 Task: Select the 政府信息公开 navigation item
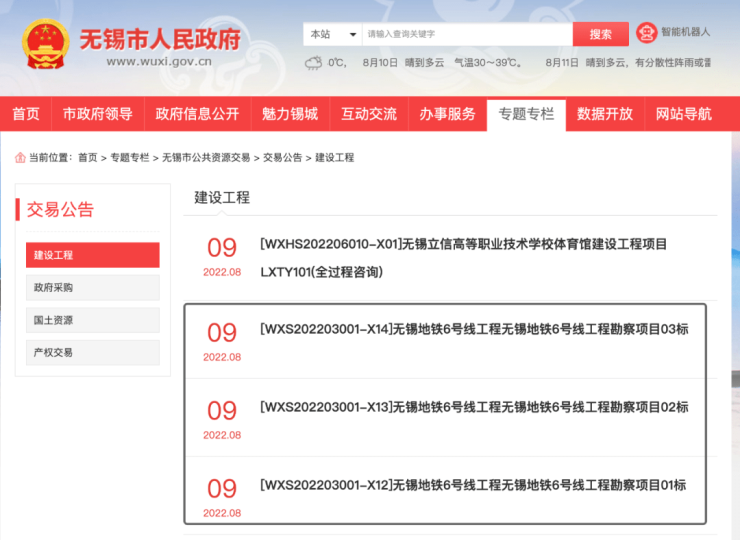197,114
